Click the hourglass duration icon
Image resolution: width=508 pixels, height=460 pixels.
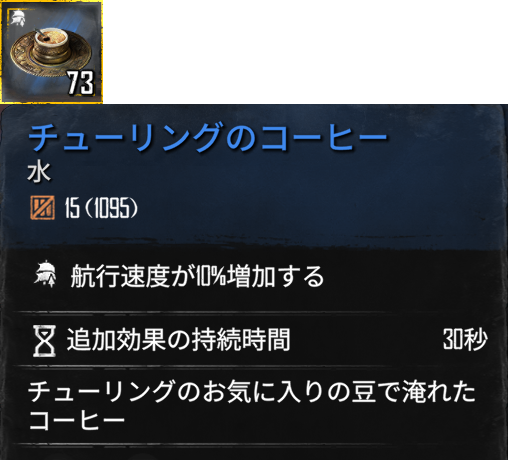tap(44, 341)
